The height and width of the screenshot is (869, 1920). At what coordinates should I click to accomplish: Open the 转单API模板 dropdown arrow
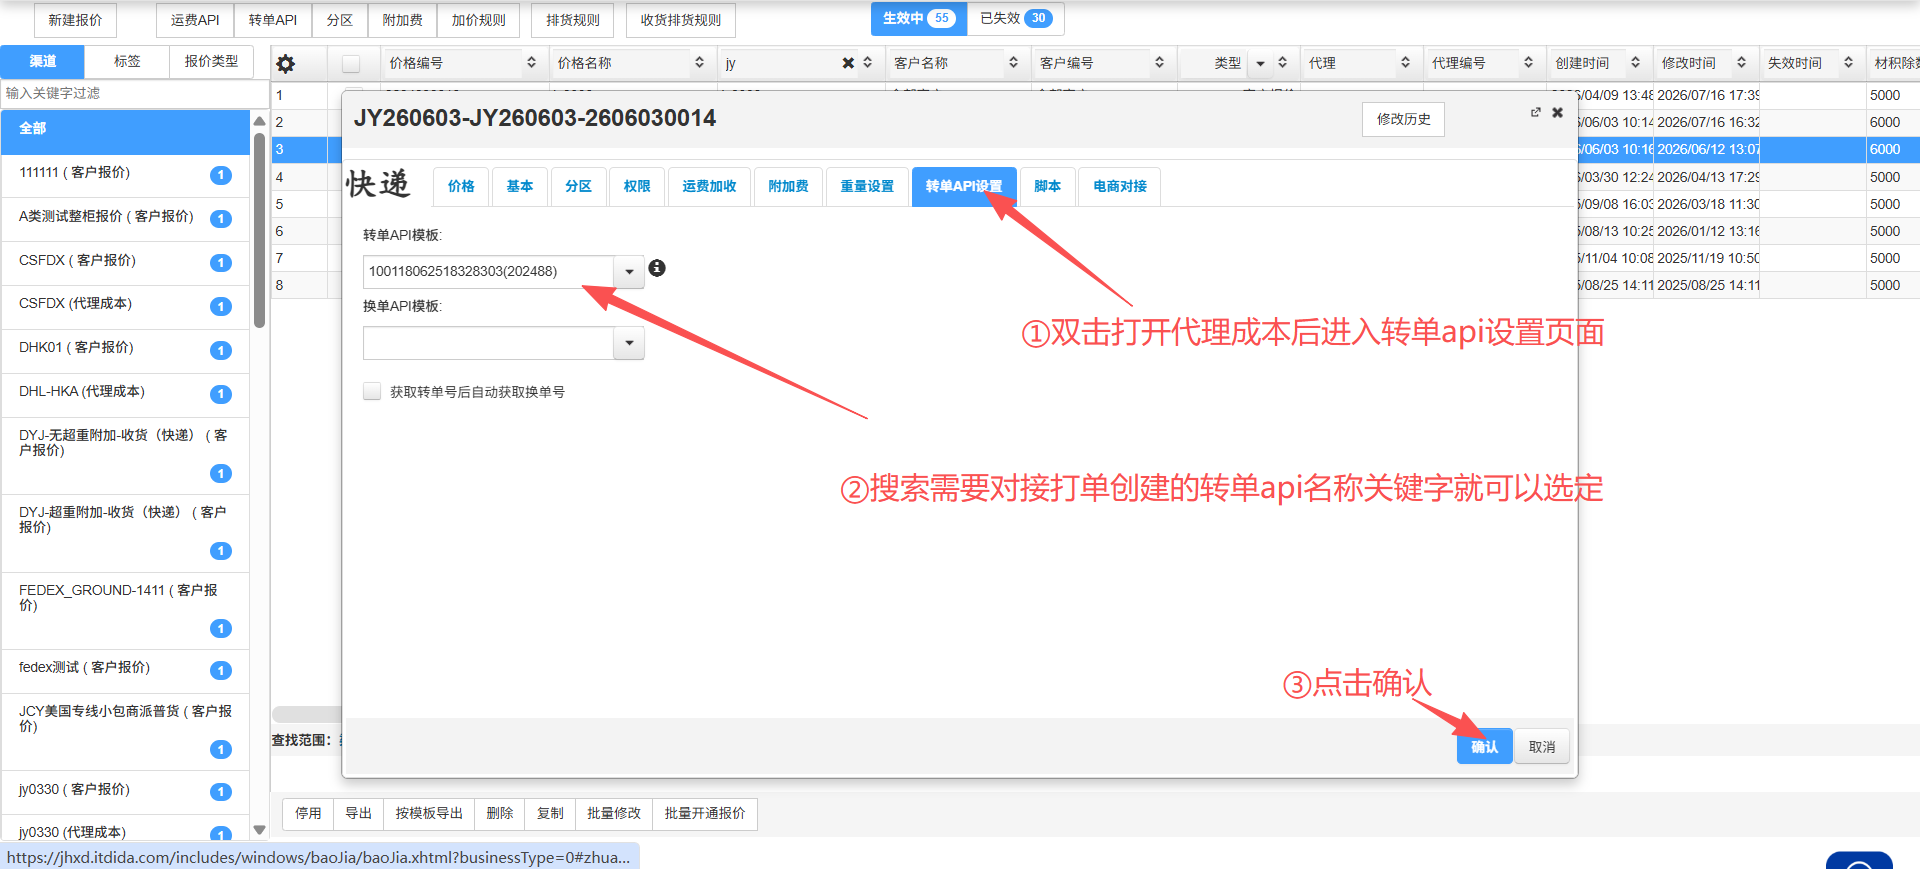click(629, 271)
